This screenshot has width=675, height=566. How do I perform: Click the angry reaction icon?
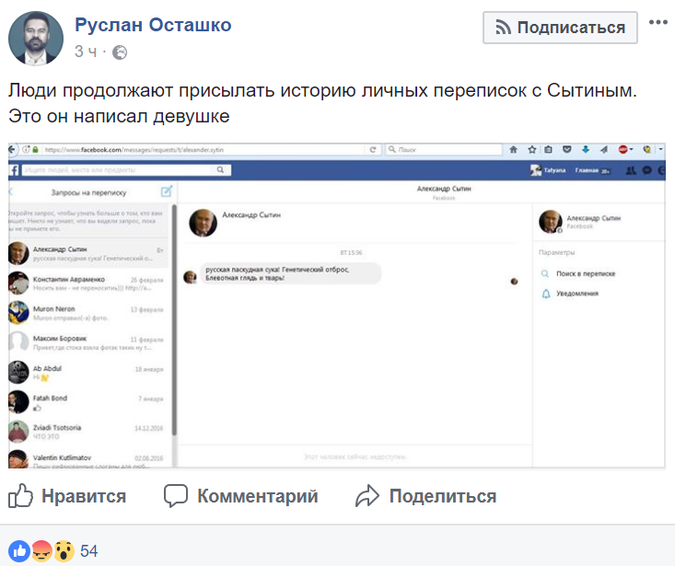(x=41, y=550)
